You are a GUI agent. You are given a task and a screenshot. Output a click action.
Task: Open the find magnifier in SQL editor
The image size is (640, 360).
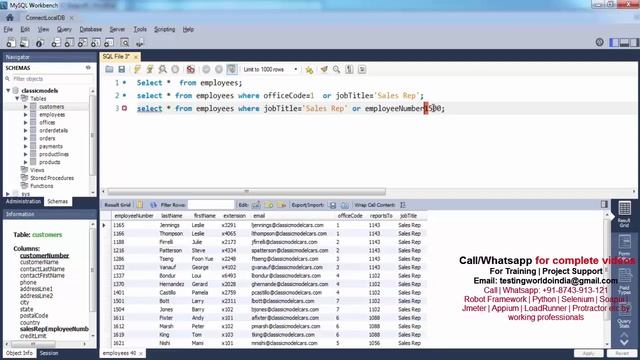click(x=336, y=69)
